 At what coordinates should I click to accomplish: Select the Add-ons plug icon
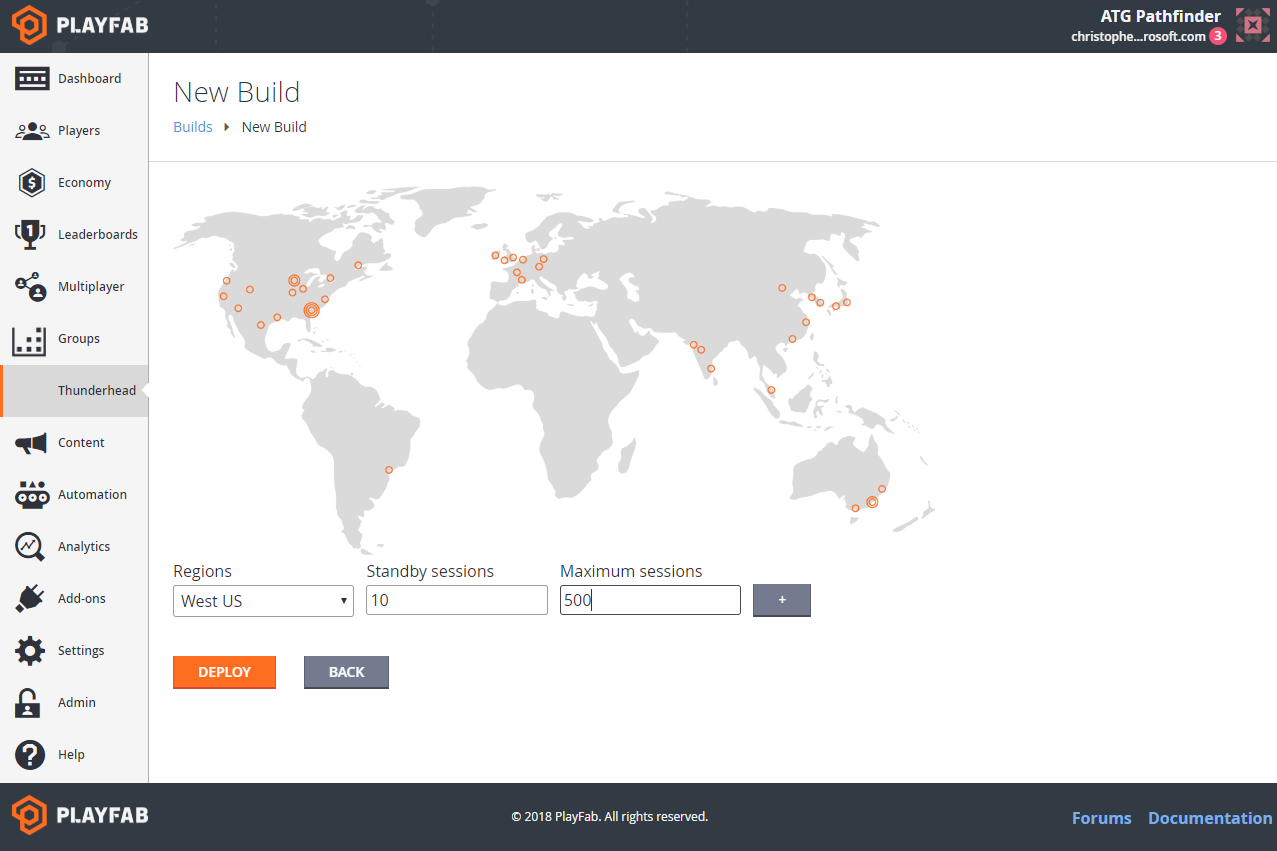tap(30, 599)
